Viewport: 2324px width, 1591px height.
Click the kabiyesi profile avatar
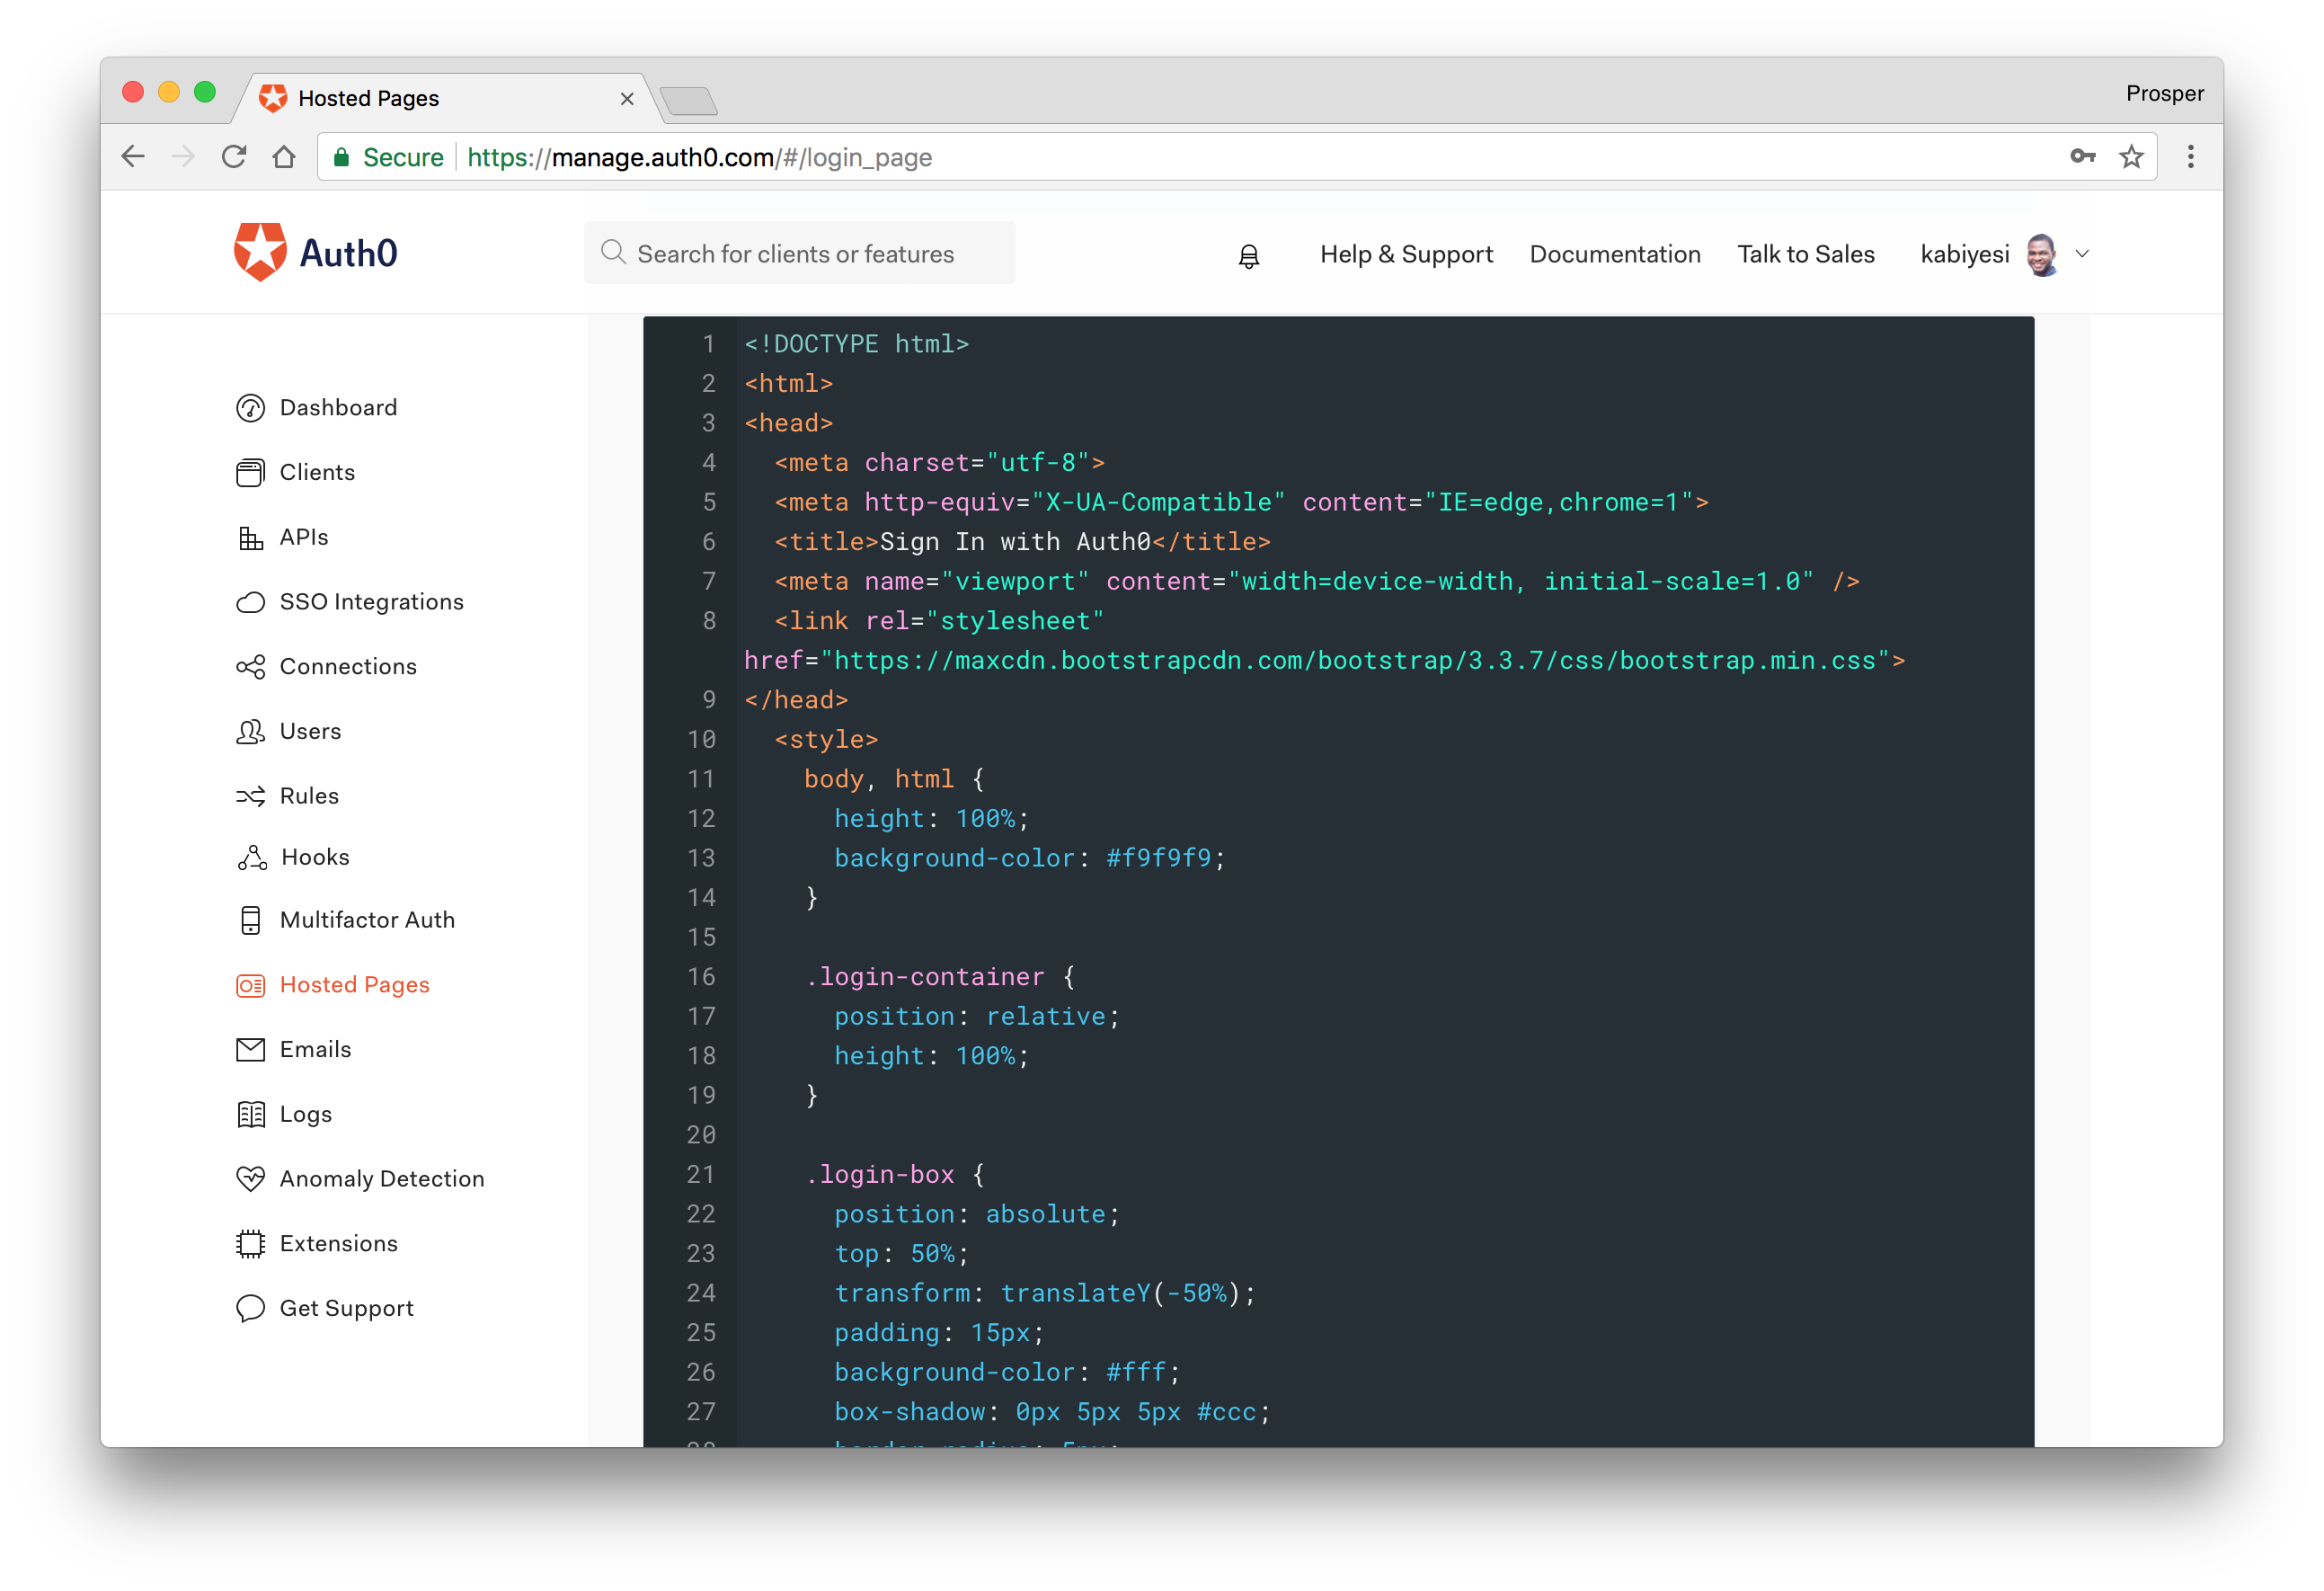tap(2042, 254)
